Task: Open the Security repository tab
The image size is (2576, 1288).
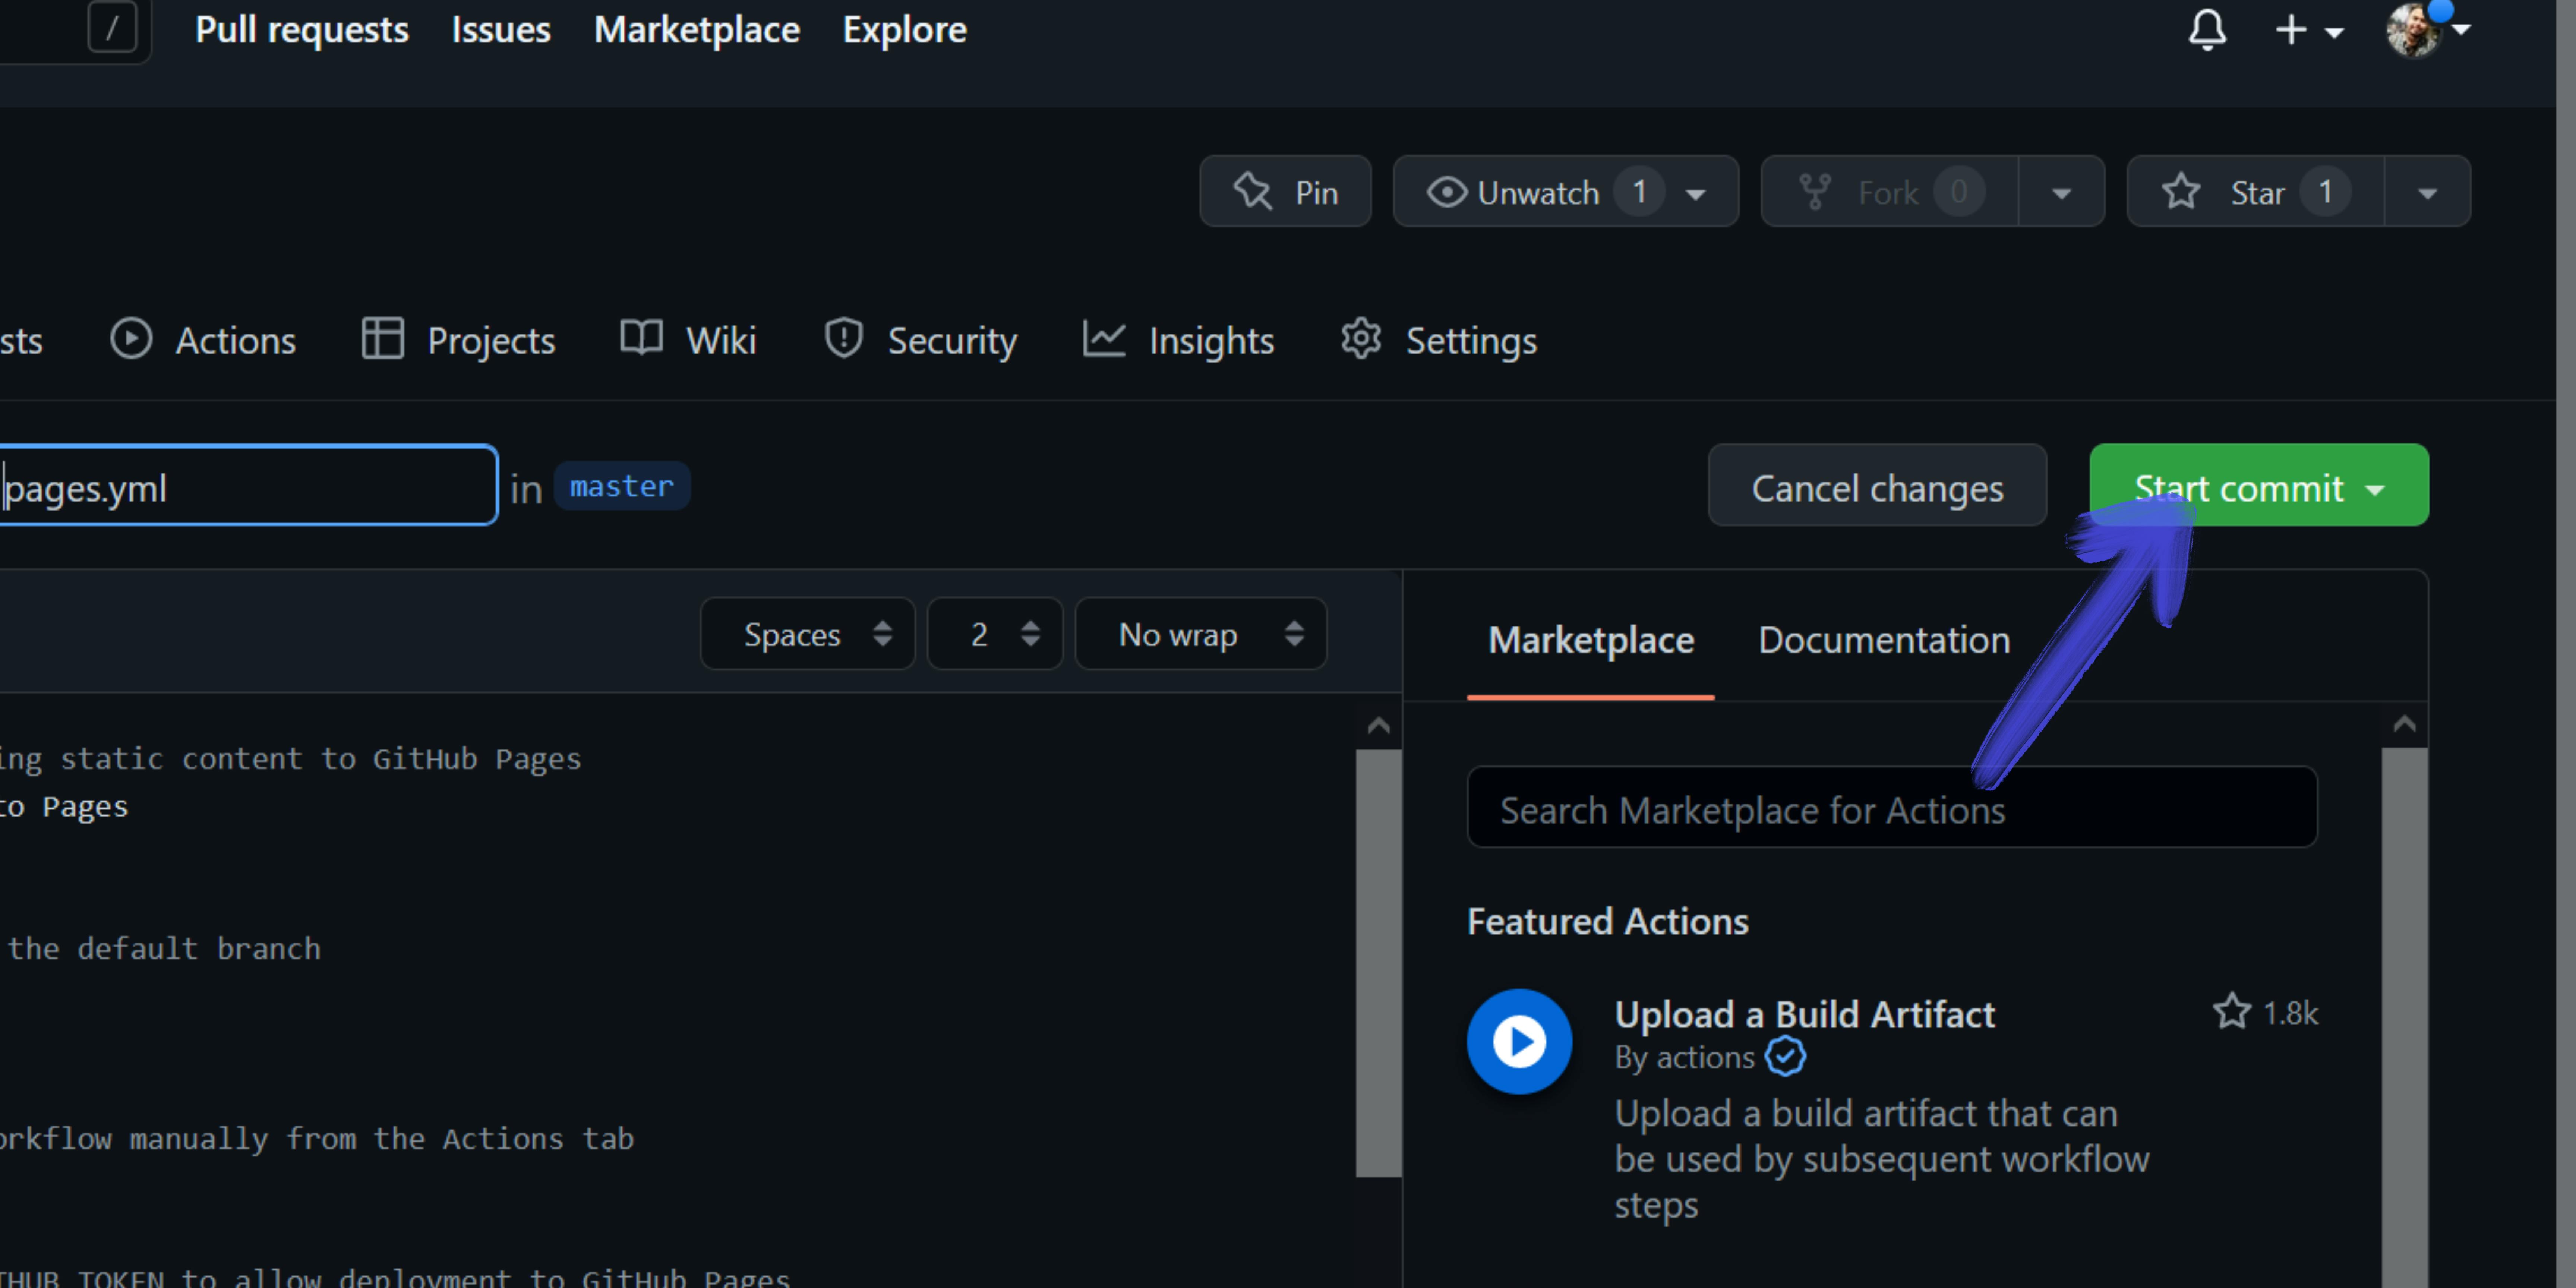Action: (920, 340)
